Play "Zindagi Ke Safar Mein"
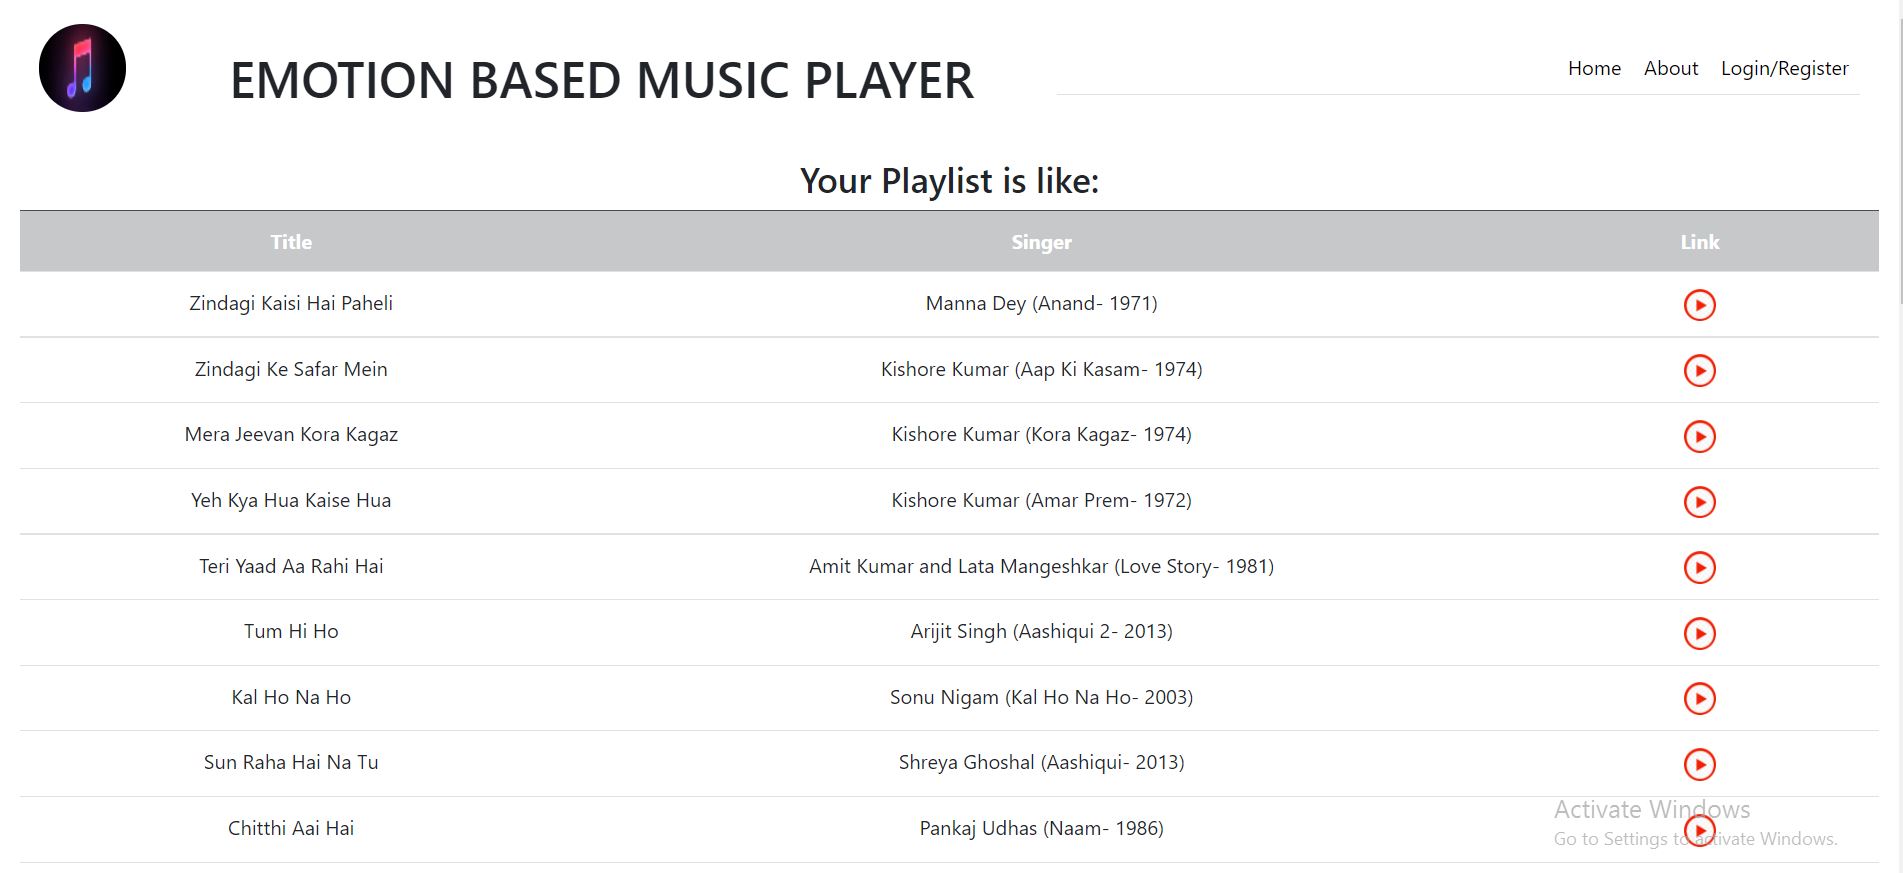This screenshot has height=873, width=1903. point(1699,370)
